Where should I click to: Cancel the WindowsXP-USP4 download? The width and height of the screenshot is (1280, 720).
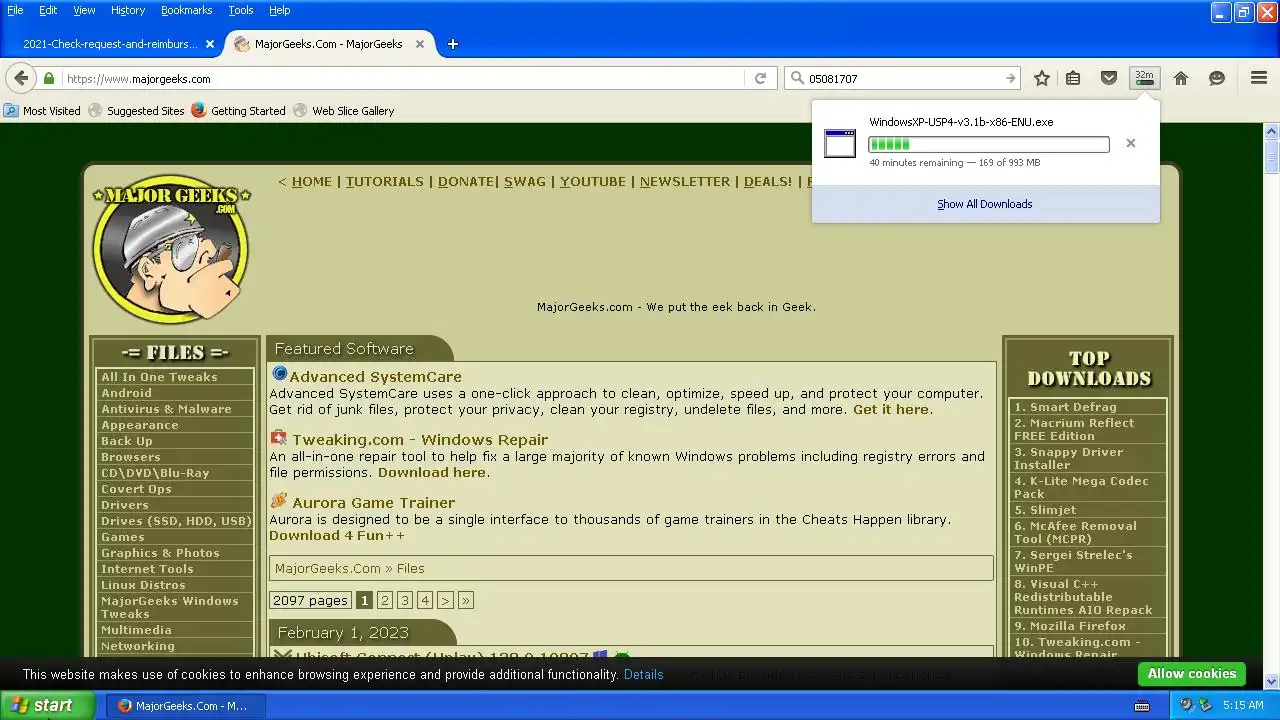point(1131,143)
